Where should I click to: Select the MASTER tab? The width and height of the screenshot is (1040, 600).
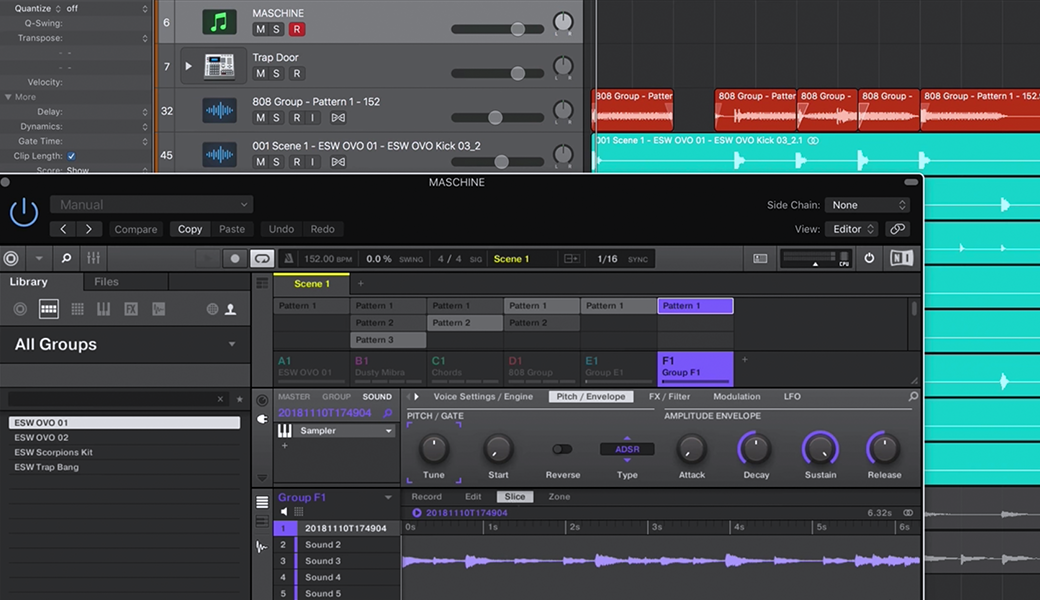(294, 396)
